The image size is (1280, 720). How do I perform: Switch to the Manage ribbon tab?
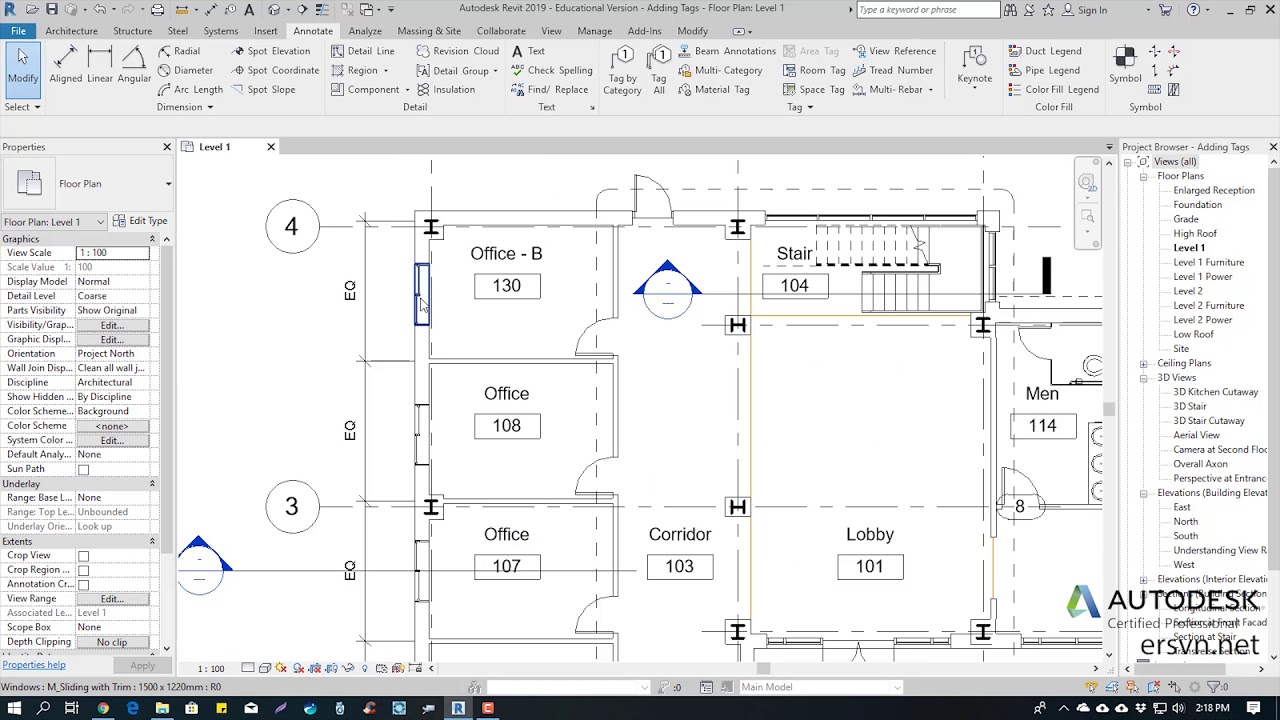(594, 31)
